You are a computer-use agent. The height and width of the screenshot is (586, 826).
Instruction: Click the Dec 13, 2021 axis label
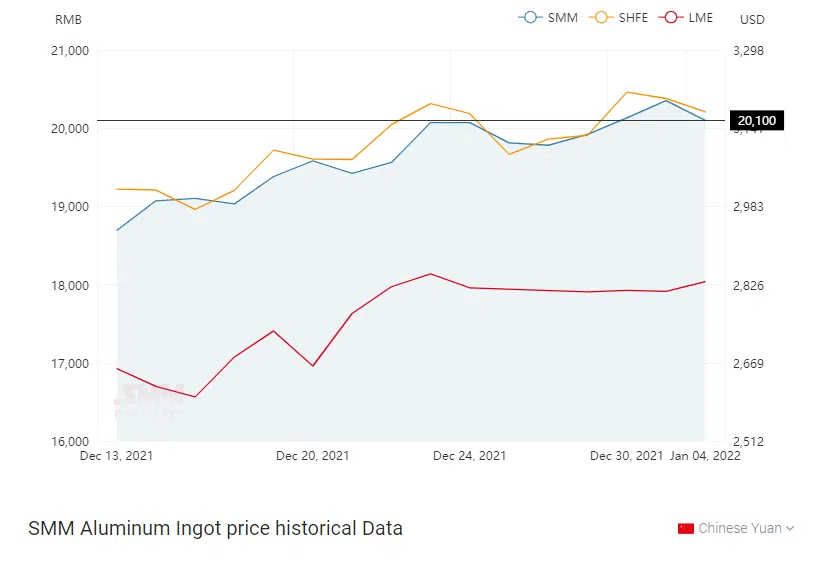pyautogui.click(x=116, y=456)
